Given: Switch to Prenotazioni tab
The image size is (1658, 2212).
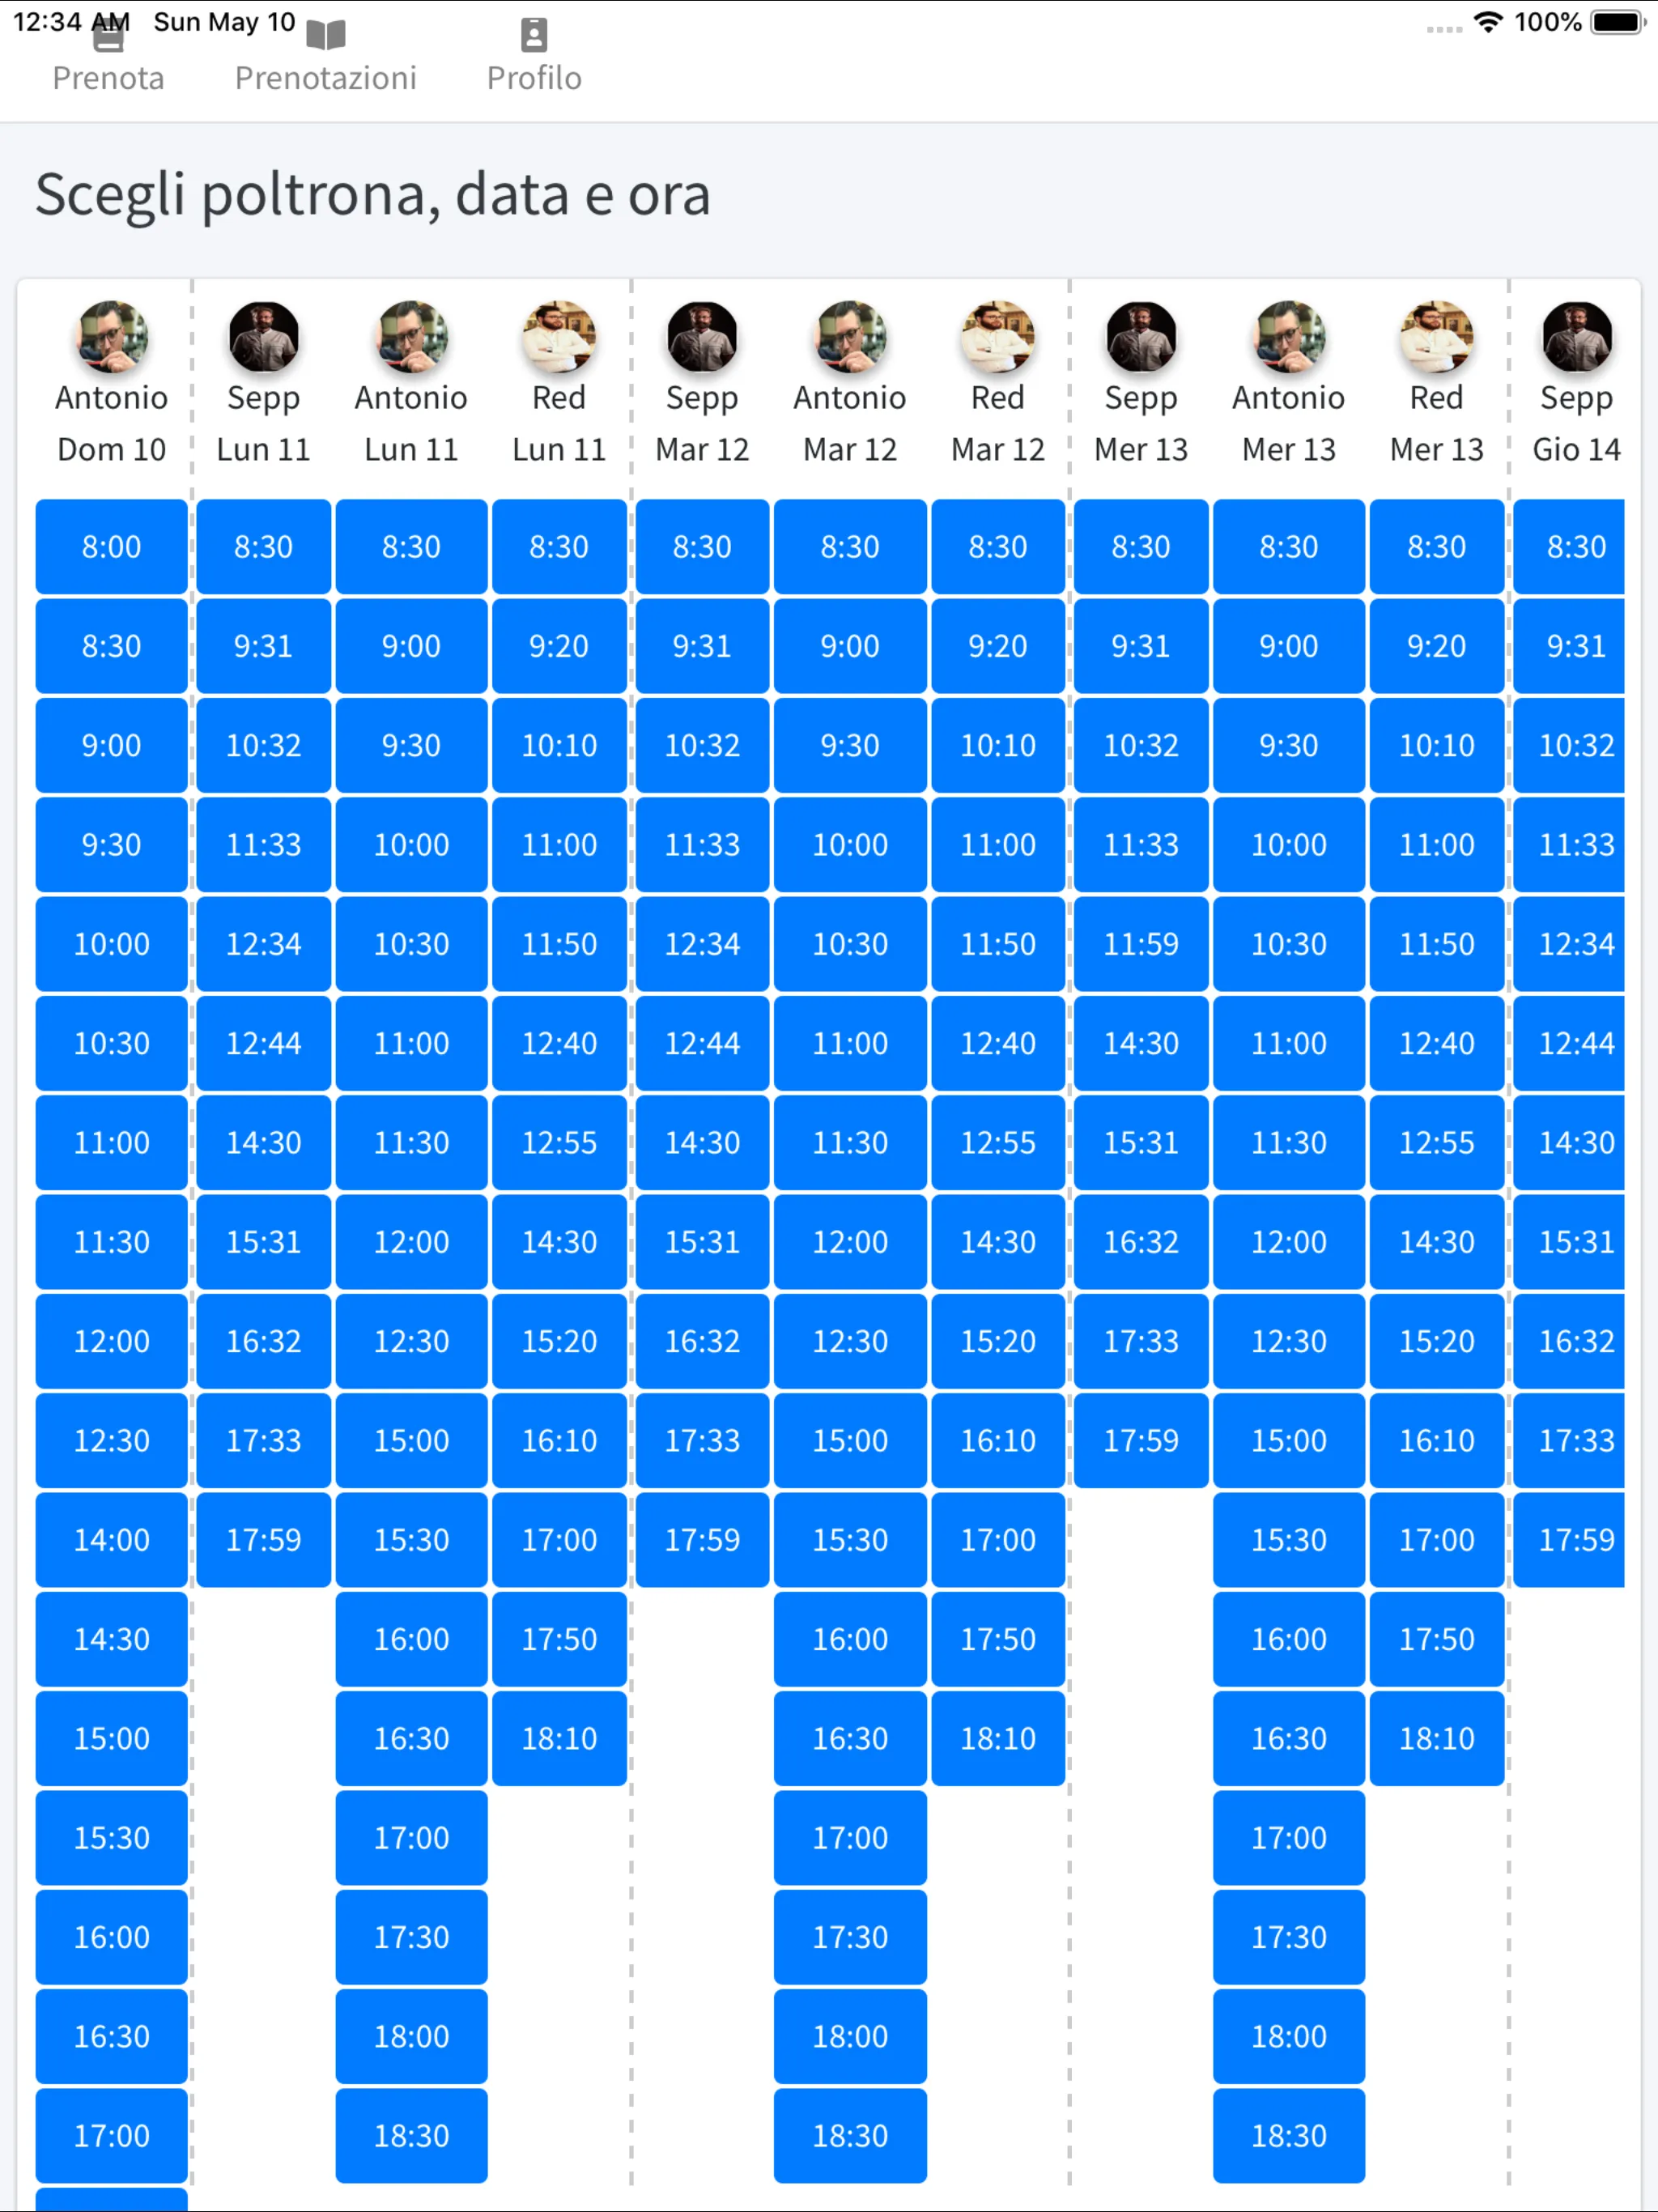Looking at the screenshot, I should 325,77.
